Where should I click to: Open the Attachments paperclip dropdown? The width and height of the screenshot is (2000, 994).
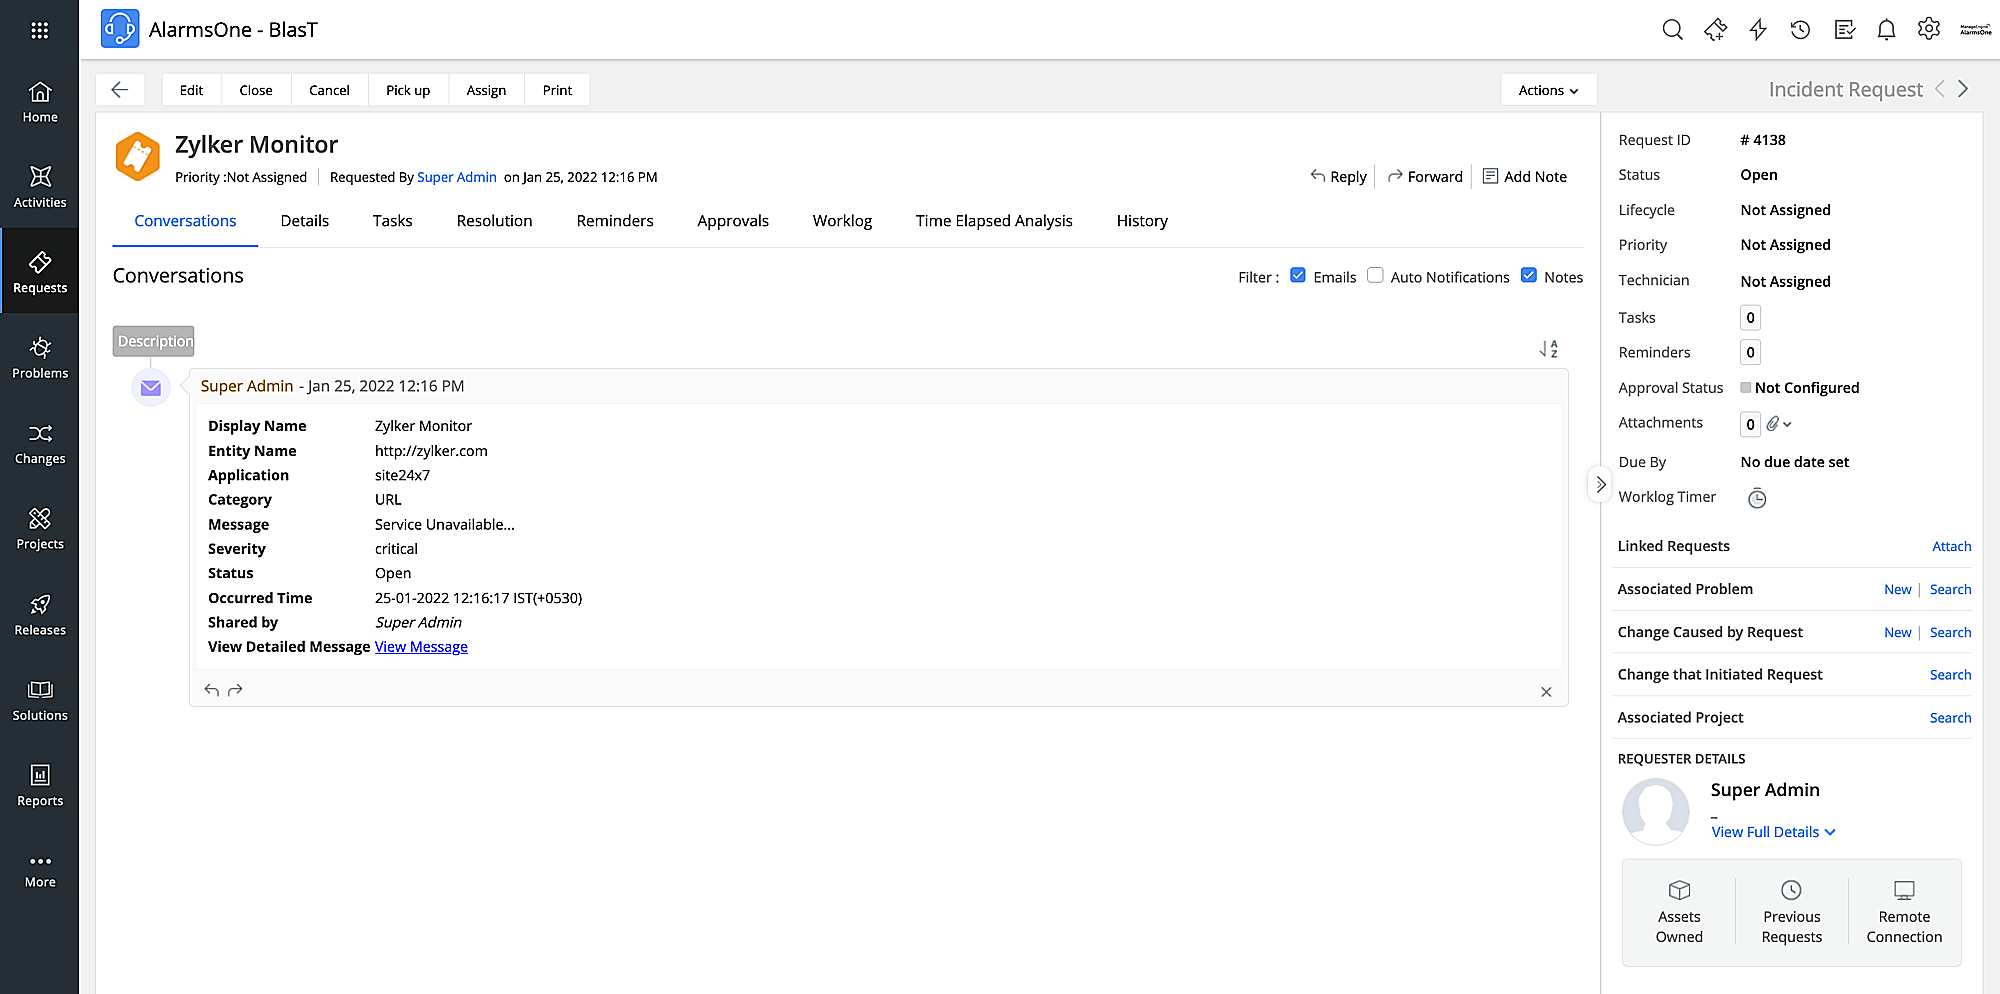pyautogui.click(x=1778, y=424)
